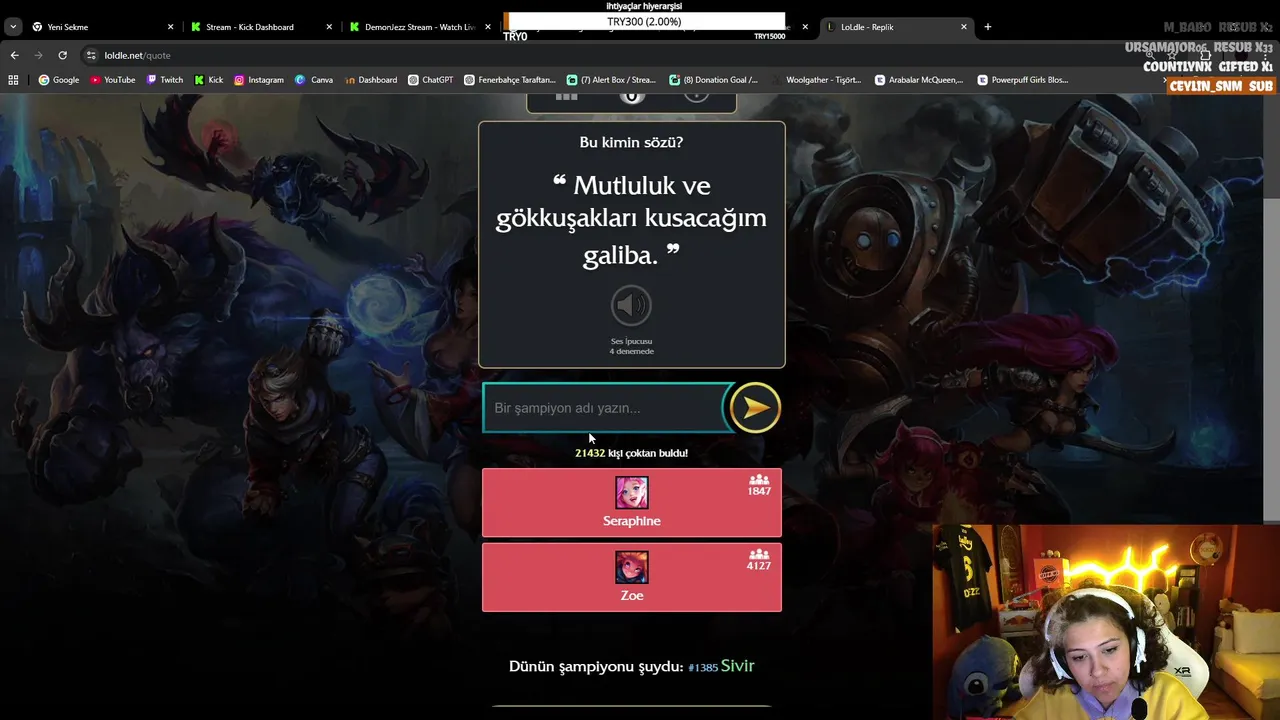
Task: Open the tab search dropdown
Action: (x=13, y=27)
